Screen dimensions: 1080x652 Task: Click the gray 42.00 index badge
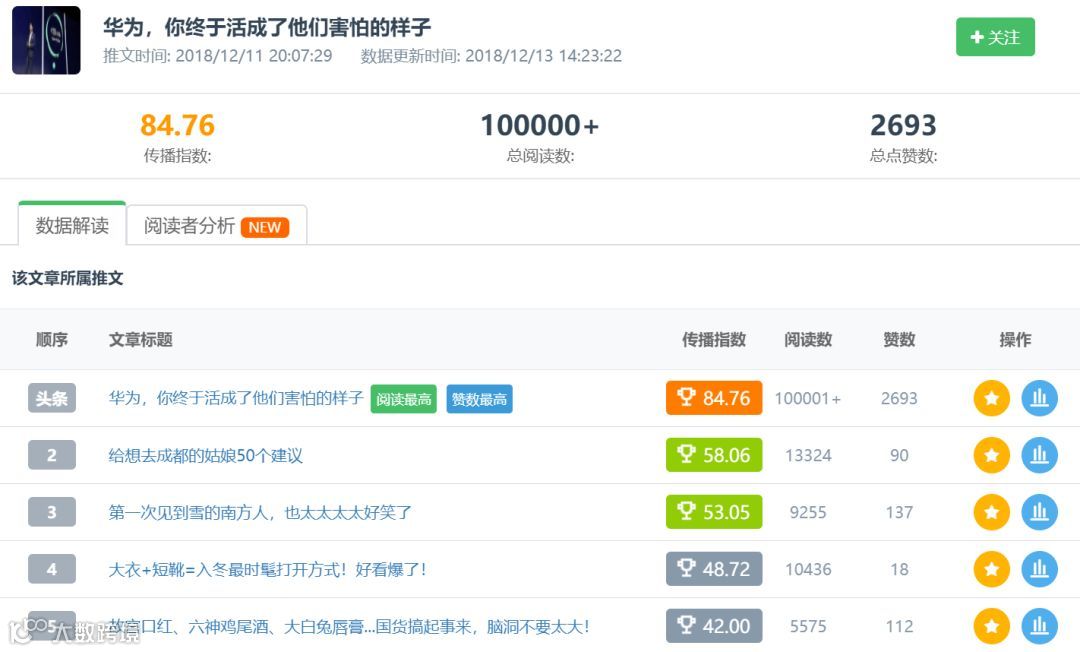[x=714, y=626]
